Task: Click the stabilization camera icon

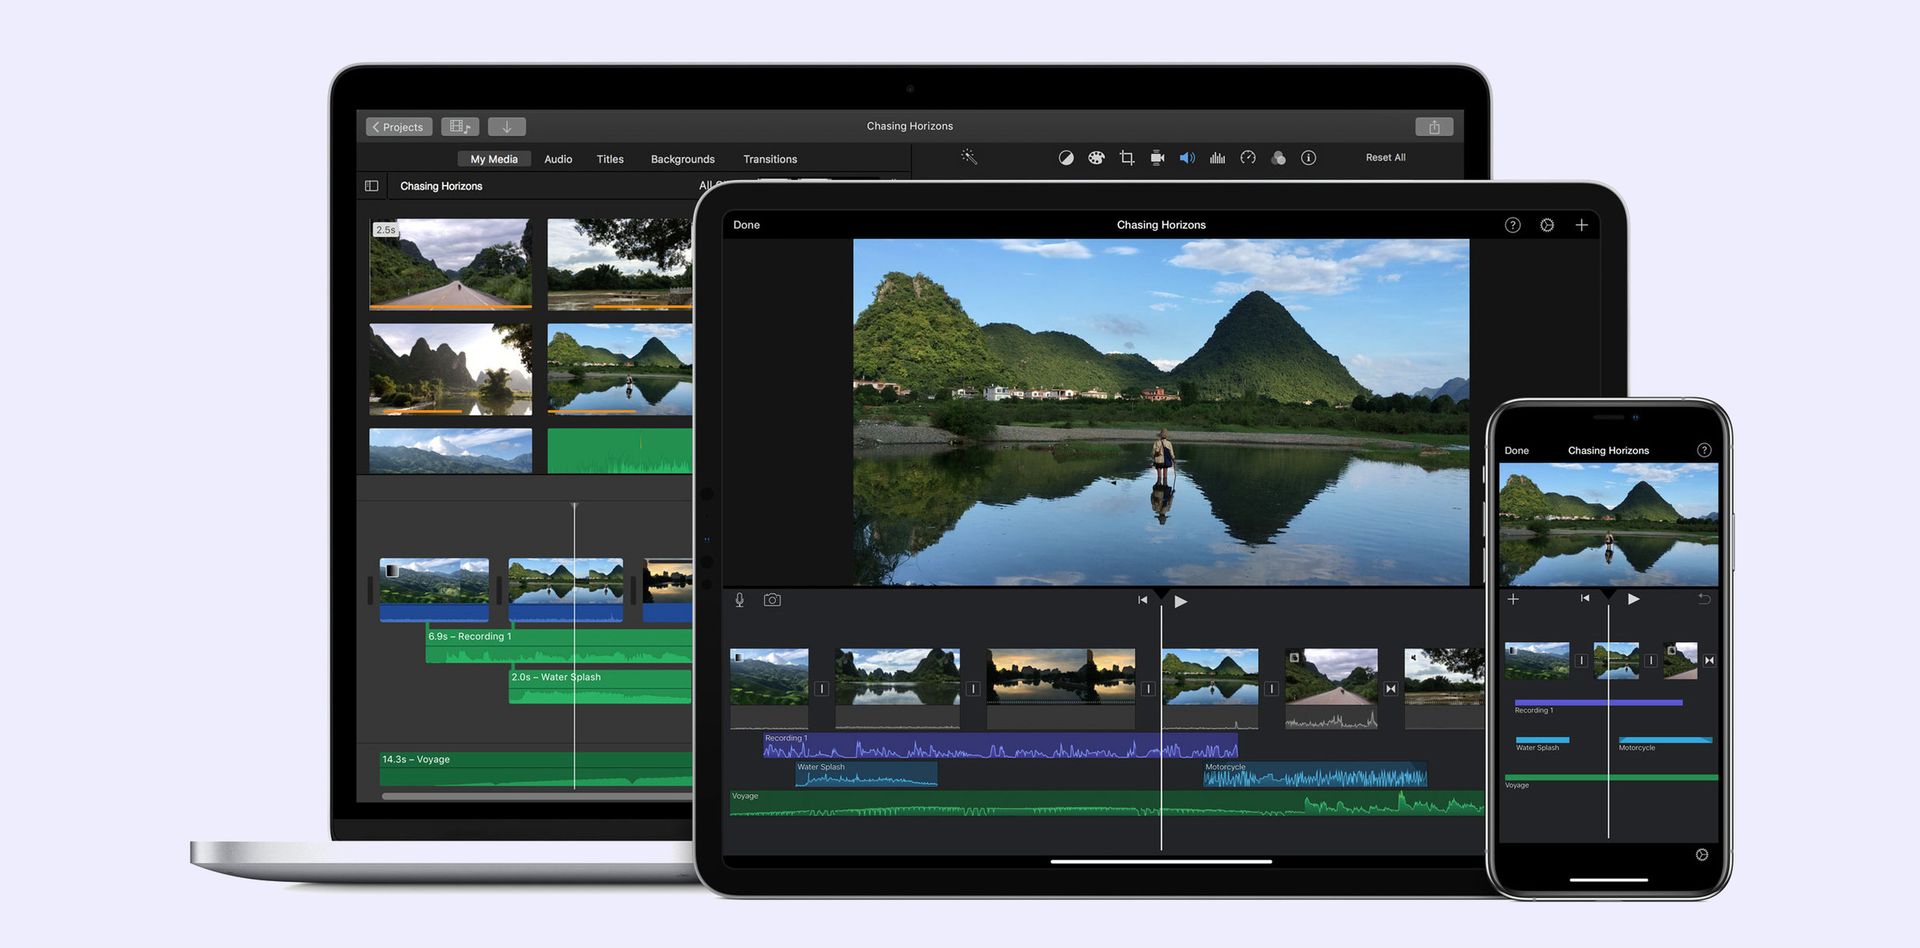Action: pyautogui.click(x=1157, y=158)
